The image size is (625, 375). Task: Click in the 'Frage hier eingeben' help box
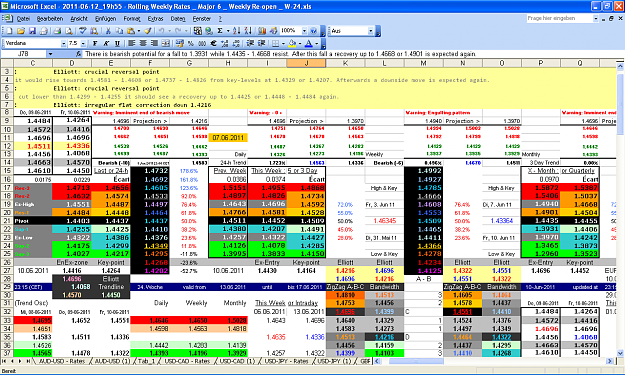click(x=560, y=19)
